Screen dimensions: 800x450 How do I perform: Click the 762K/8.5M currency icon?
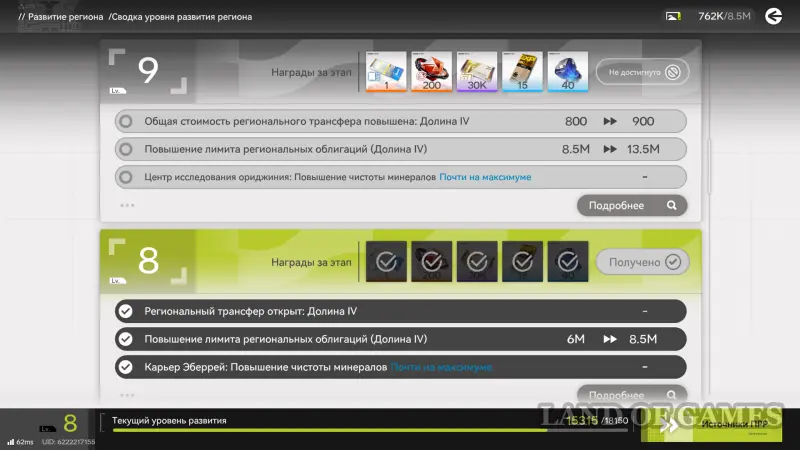[x=674, y=16]
